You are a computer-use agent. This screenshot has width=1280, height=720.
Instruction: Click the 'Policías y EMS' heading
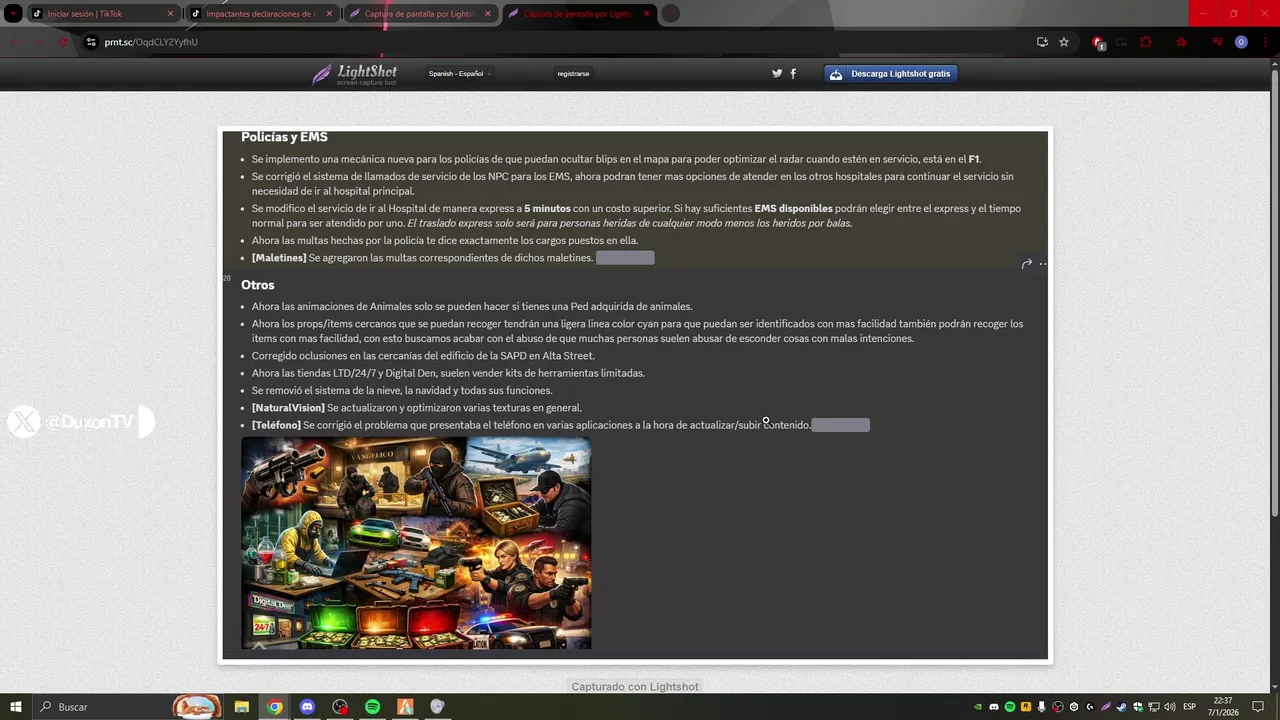[x=284, y=137]
